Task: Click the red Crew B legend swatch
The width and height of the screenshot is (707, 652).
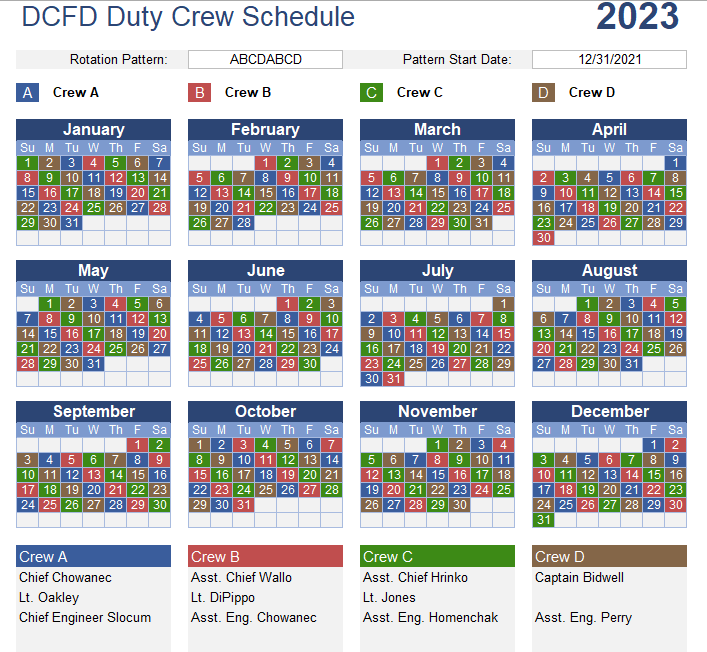Action: pyautogui.click(x=199, y=92)
